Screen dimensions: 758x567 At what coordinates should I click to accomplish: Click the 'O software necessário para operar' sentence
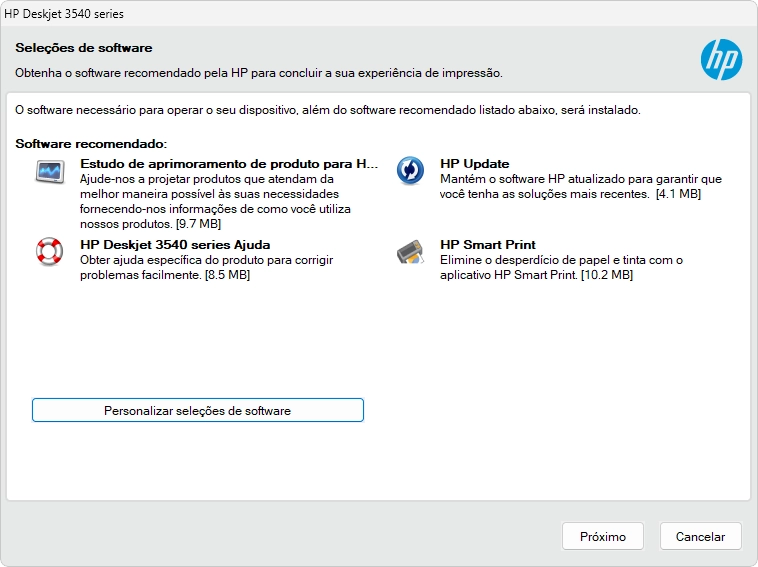(328, 110)
